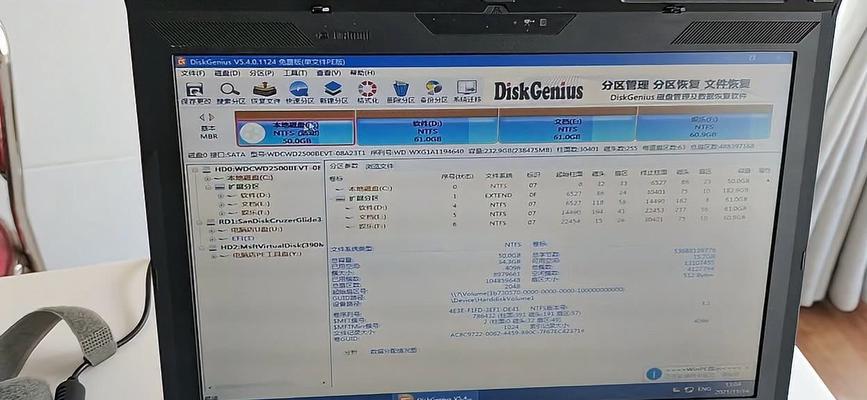Select the 软件(D:) 61.0GB partition bar

[x=427, y=126]
